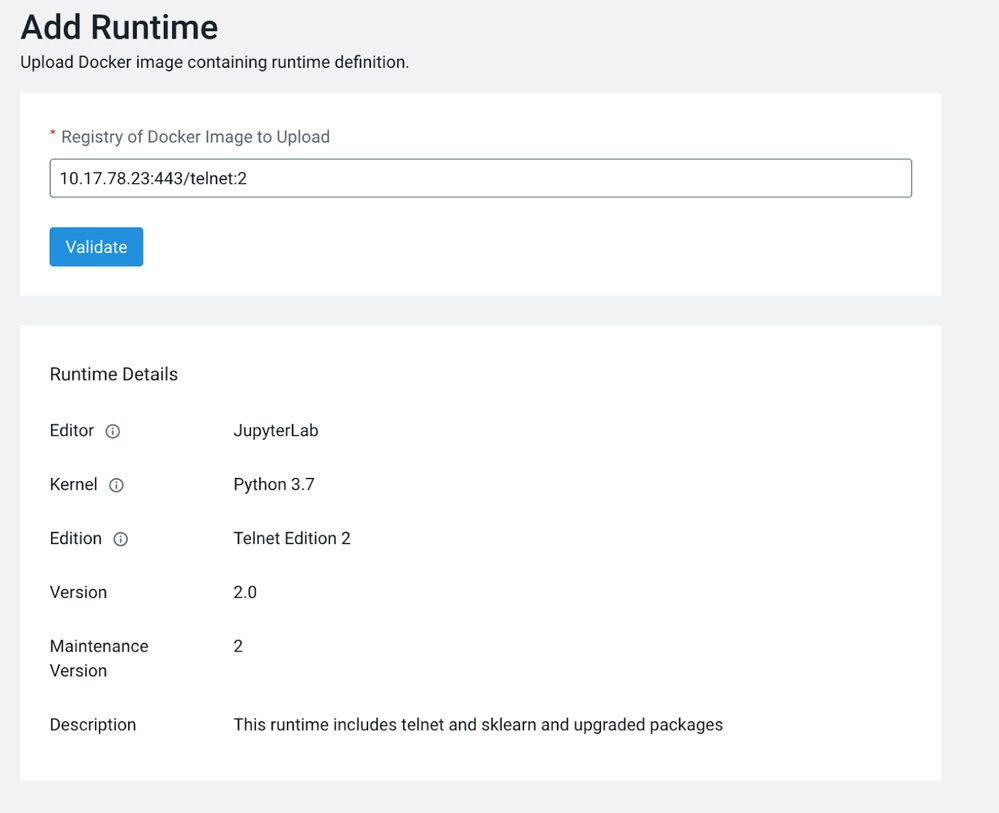Image resolution: width=999 pixels, height=813 pixels.
Task: Click the Upload Docker image subtitle text
Action: tap(214, 62)
